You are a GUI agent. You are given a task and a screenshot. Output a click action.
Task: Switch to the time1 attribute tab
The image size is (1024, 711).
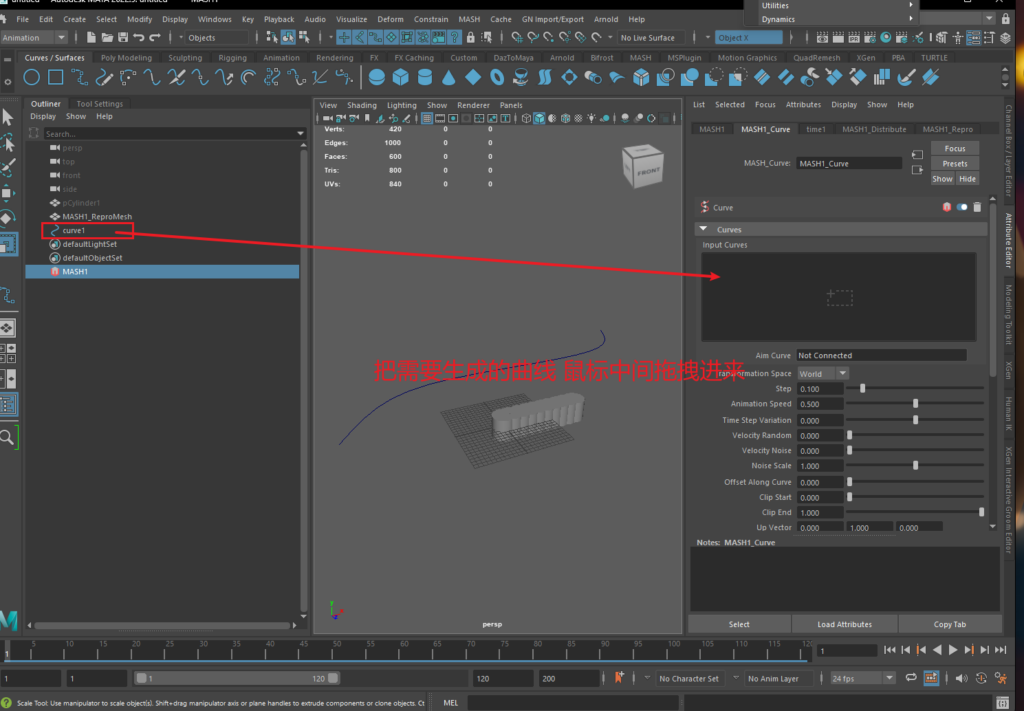point(816,129)
